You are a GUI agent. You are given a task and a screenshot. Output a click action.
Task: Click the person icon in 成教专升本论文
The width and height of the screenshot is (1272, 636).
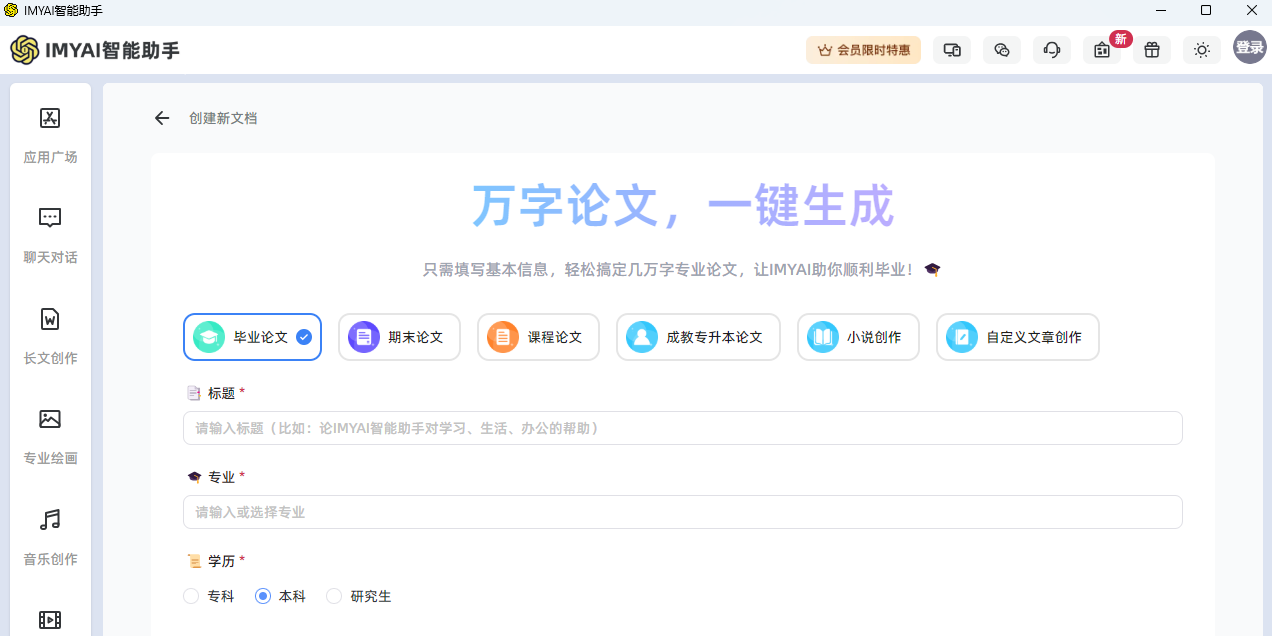642,337
